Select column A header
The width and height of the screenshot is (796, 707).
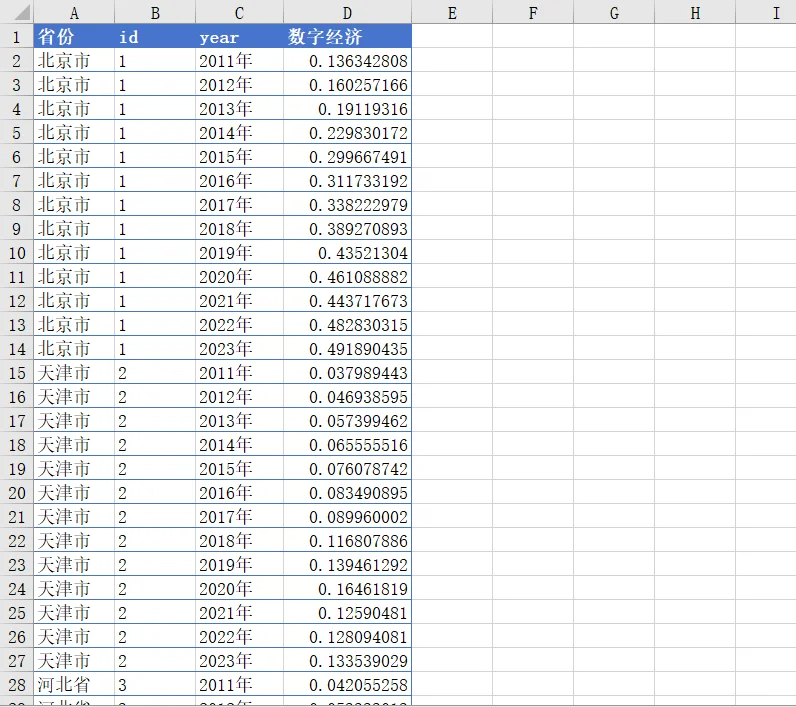pyautogui.click(x=74, y=12)
